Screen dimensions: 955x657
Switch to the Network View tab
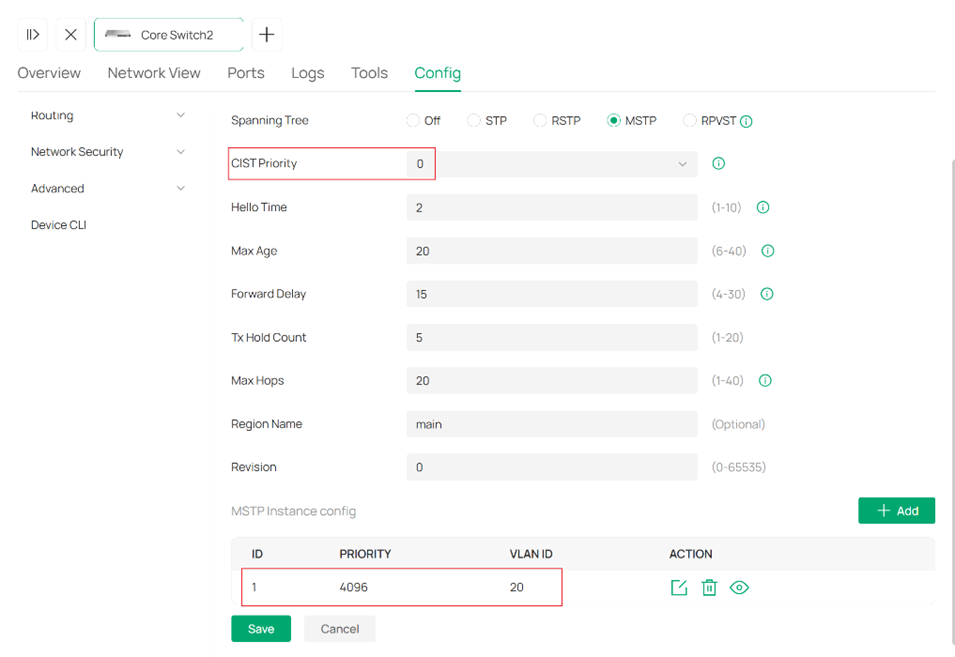pyautogui.click(x=154, y=73)
